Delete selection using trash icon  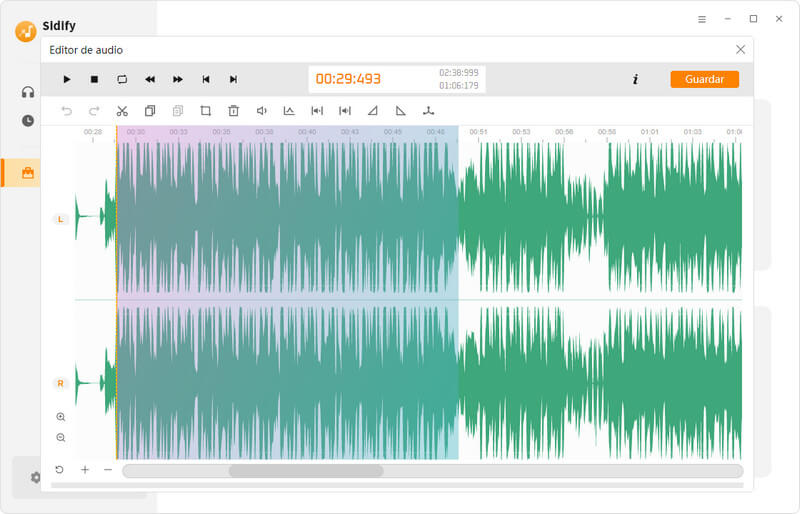pyautogui.click(x=234, y=111)
